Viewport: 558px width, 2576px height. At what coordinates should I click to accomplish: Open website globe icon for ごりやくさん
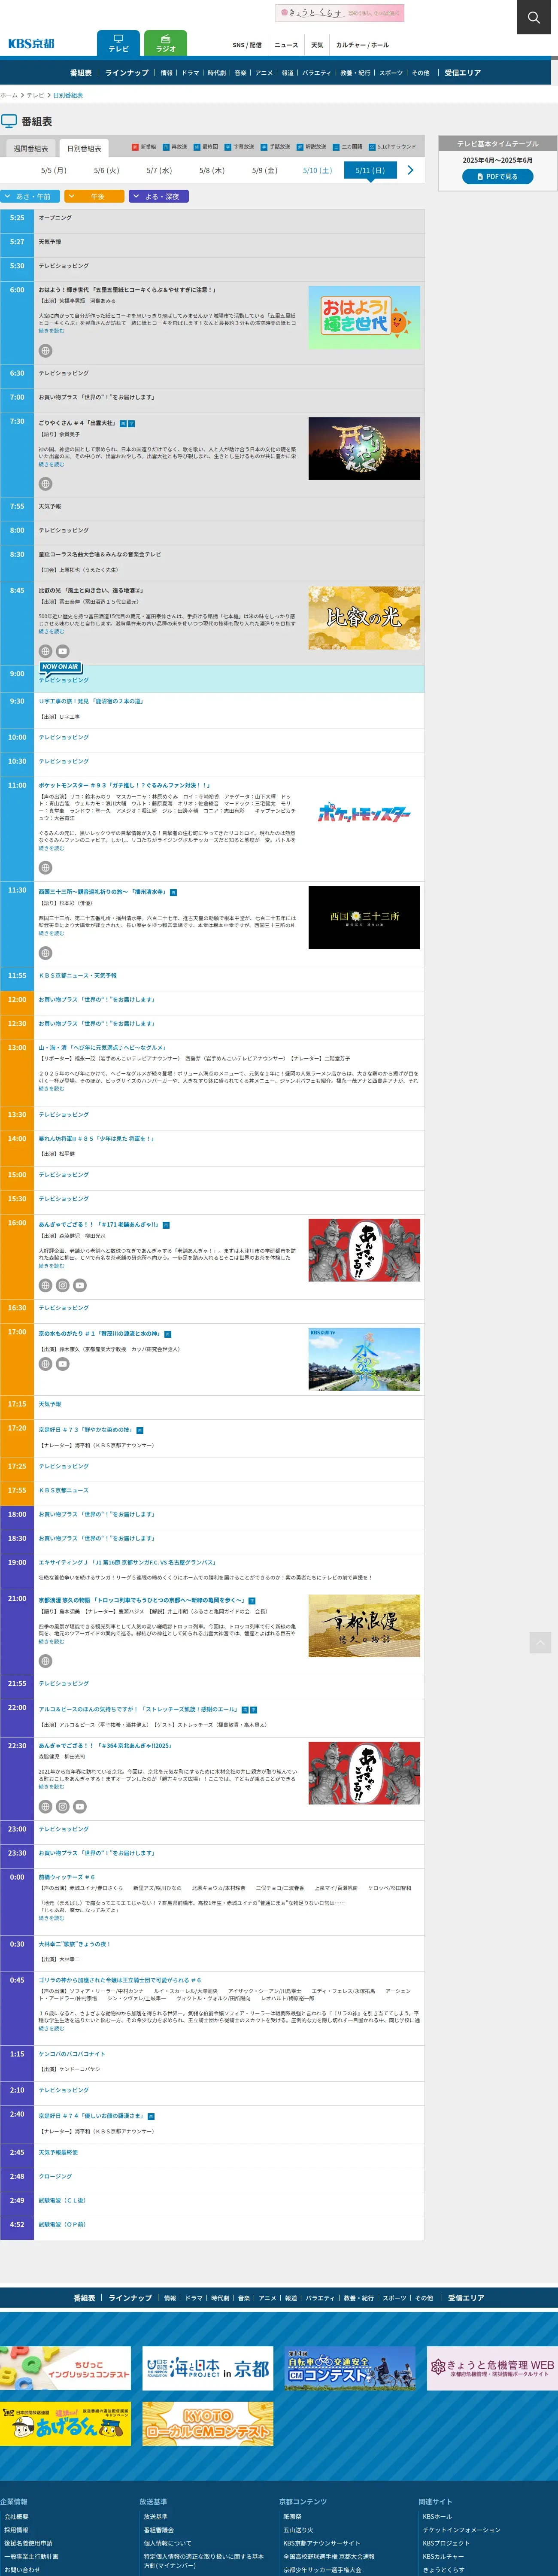tap(45, 484)
